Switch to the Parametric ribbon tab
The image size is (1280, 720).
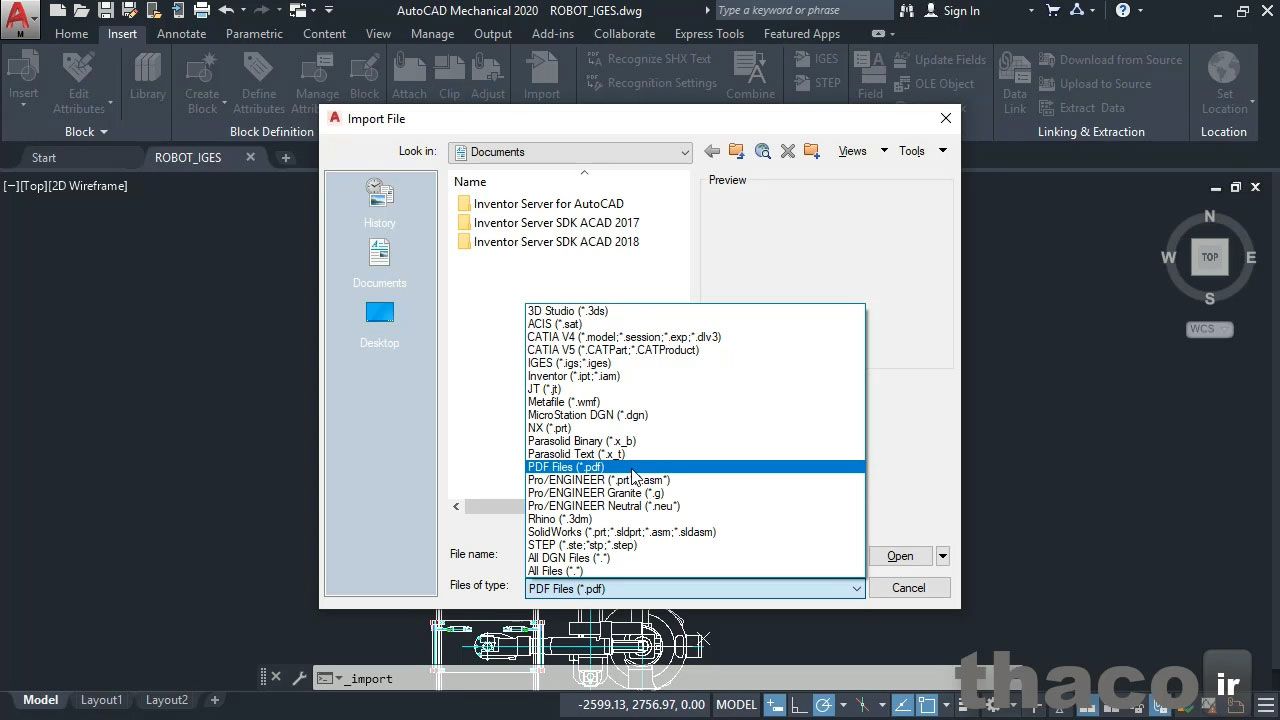coord(254,33)
